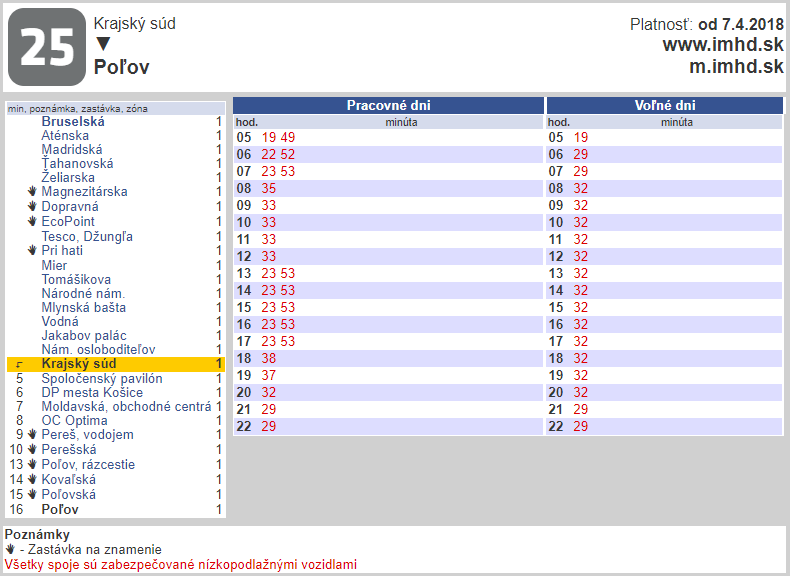
Task: Click the 05:19 weekday departure
Action: click(x=268, y=137)
